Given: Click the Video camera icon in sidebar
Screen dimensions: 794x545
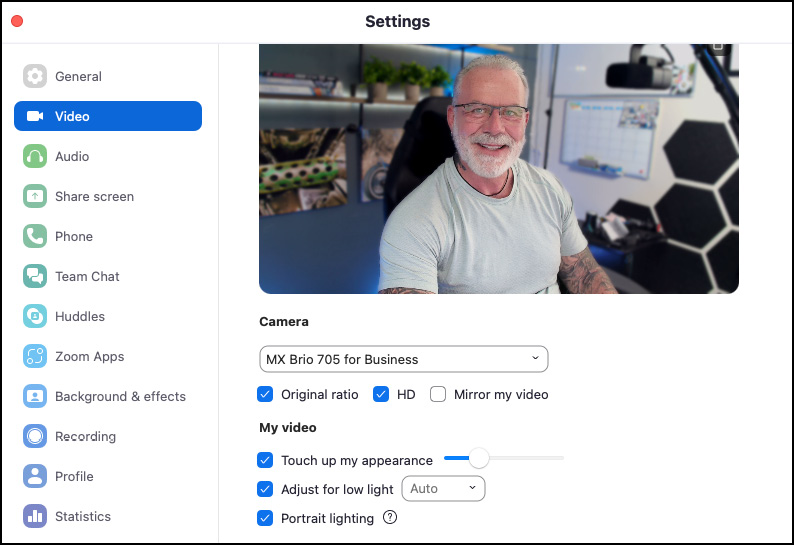Looking at the screenshot, I should [35, 116].
